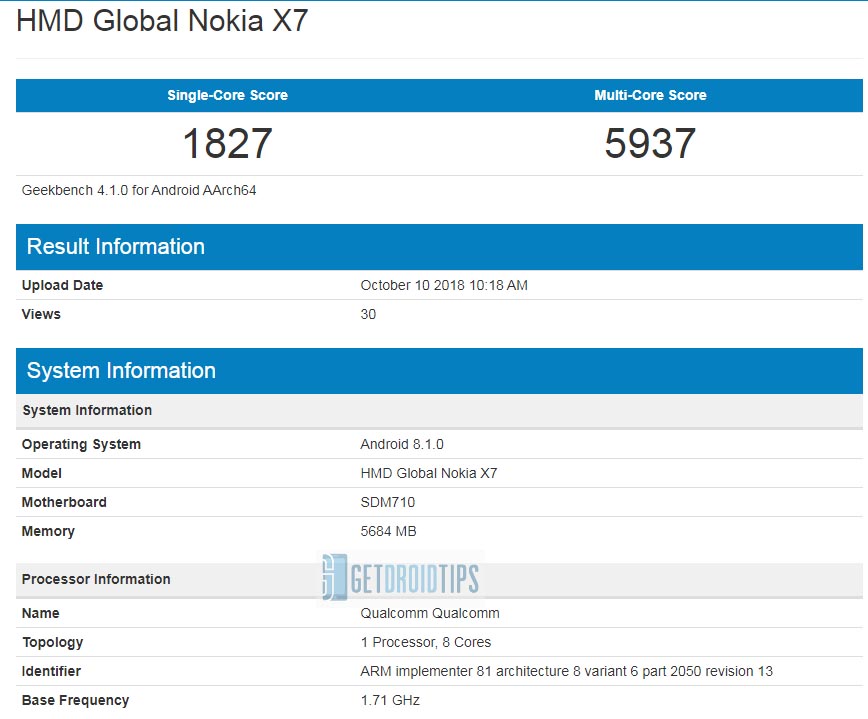The image size is (868, 719).
Task: Select the "Memory" row label
Action: click(x=48, y=531)
